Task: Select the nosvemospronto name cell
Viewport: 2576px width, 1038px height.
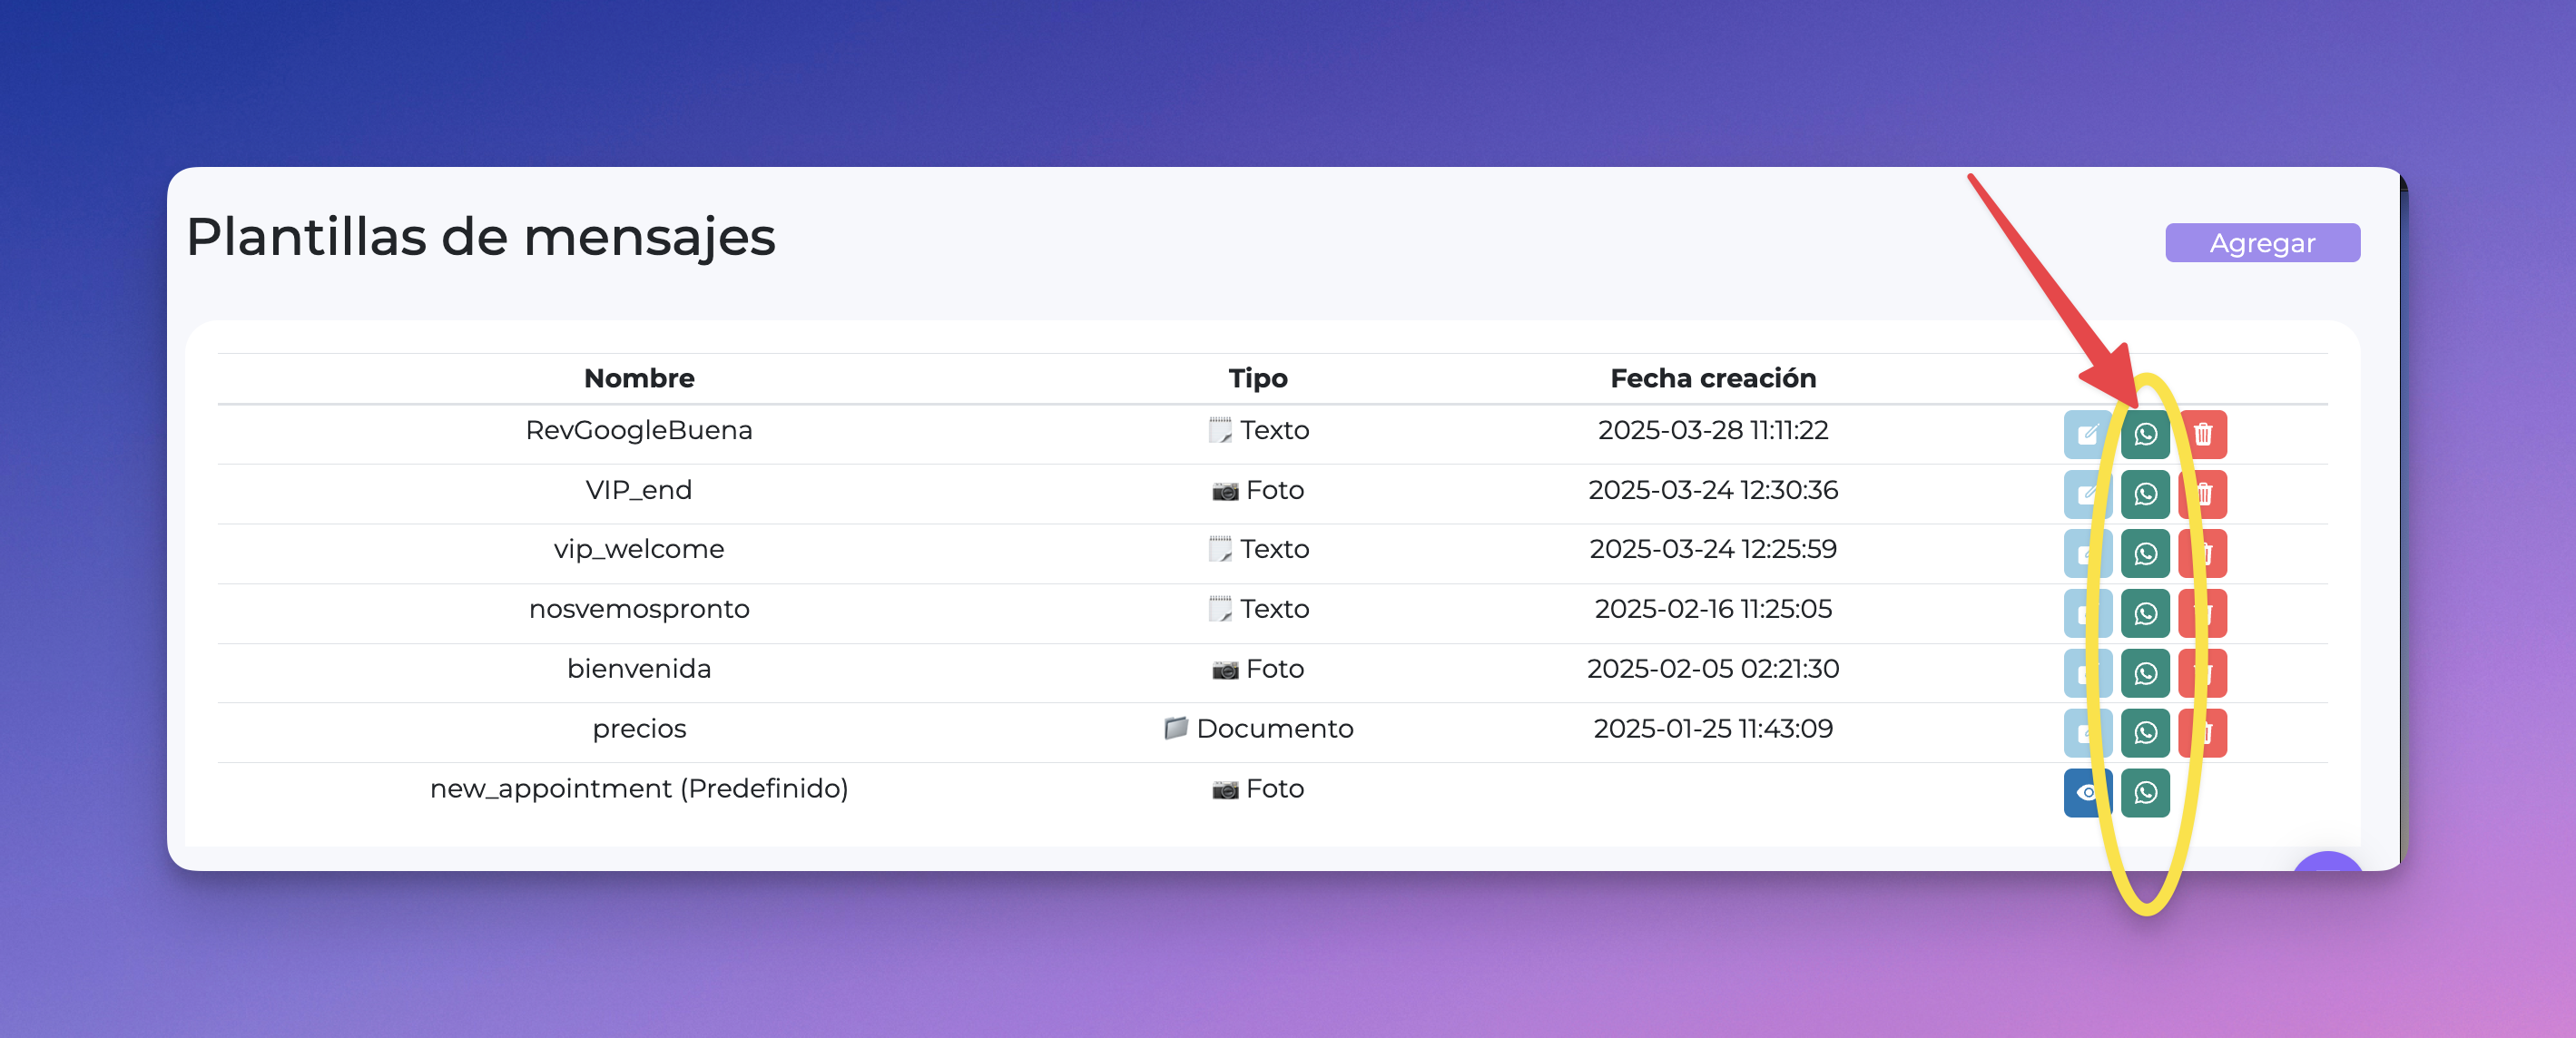Action: (639, 609)
